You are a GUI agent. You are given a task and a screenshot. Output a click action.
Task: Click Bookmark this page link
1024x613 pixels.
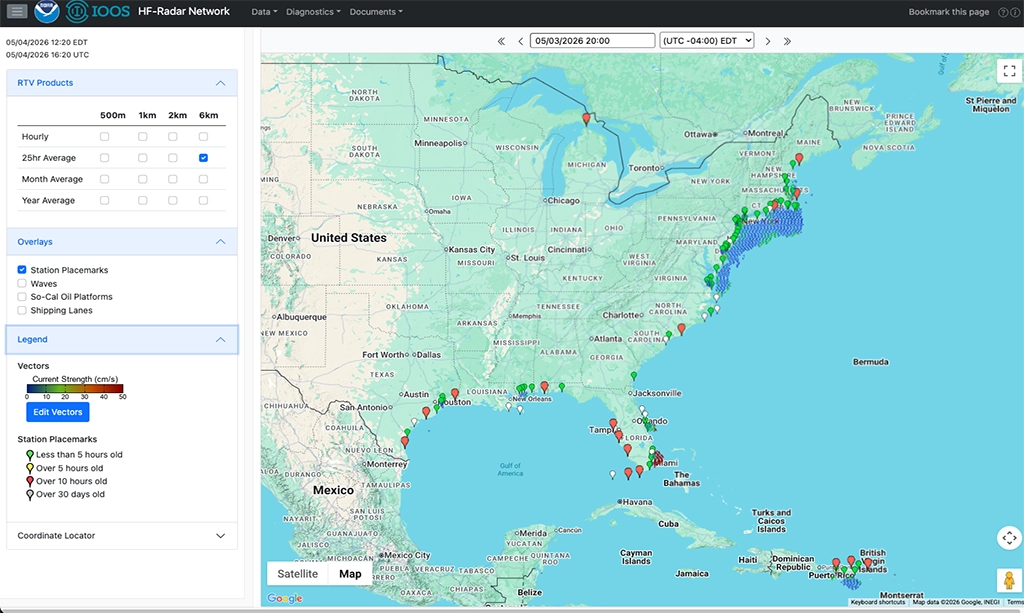948,12
